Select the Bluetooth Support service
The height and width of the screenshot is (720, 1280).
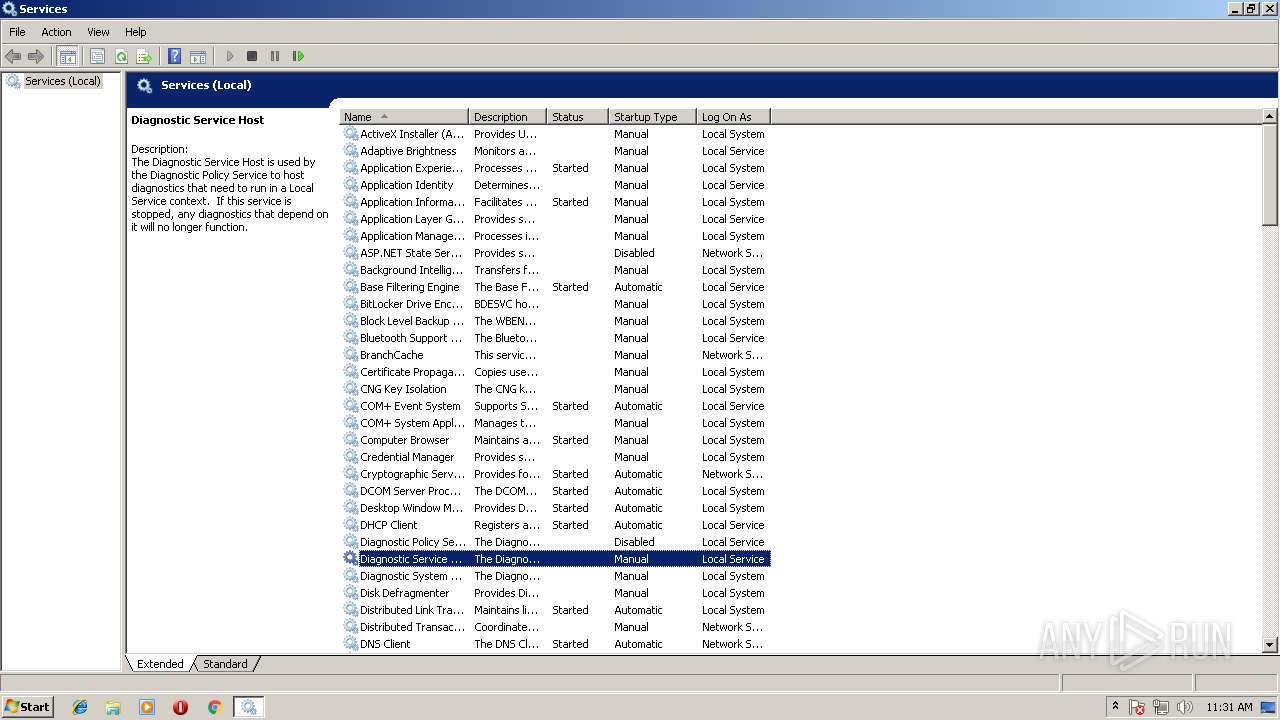pos(555,338)
